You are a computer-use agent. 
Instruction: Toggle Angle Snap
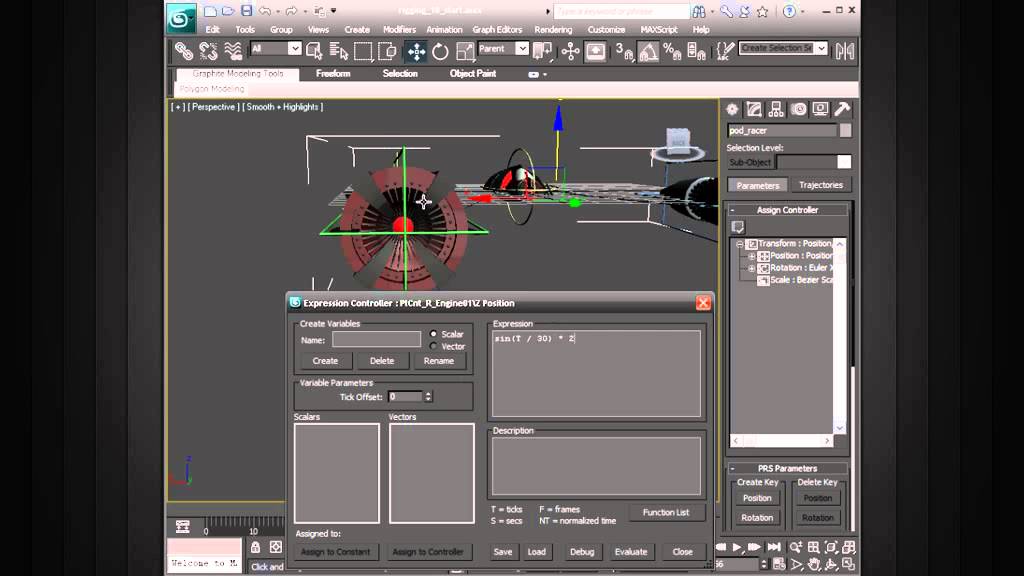[648, 50]
